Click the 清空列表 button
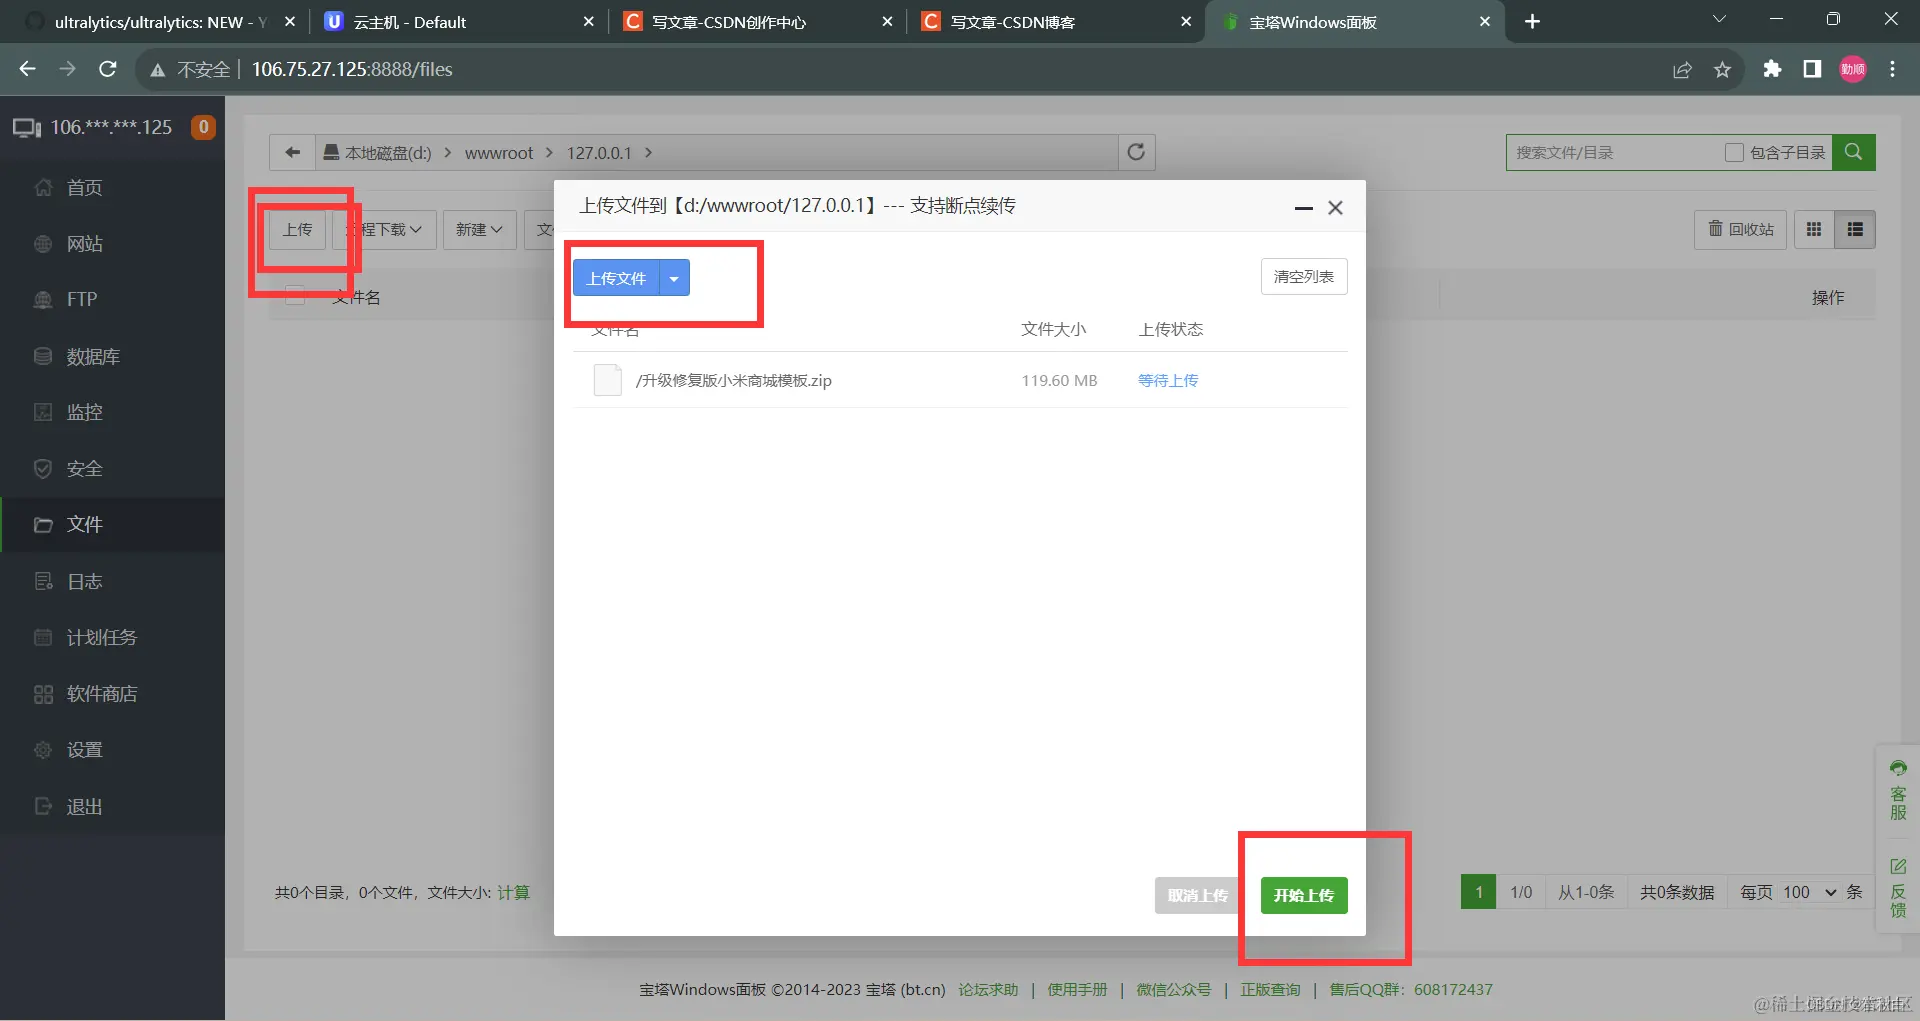 1303,276
